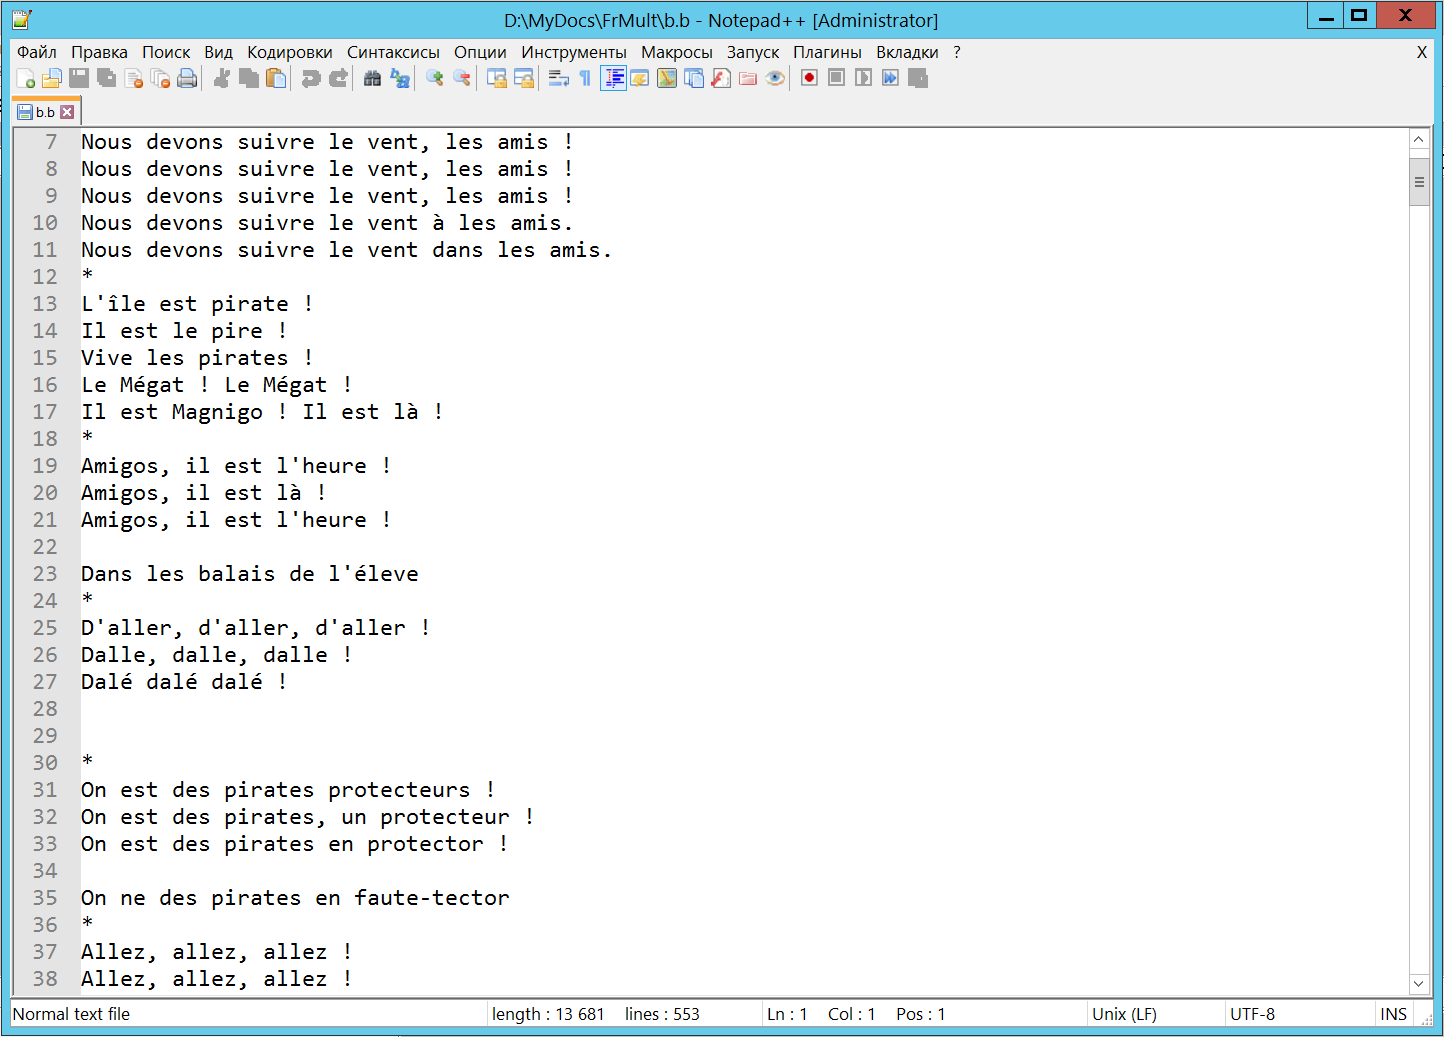
Task: Click the scrollbar down arrow
Action: click(x=1419, y=984)
